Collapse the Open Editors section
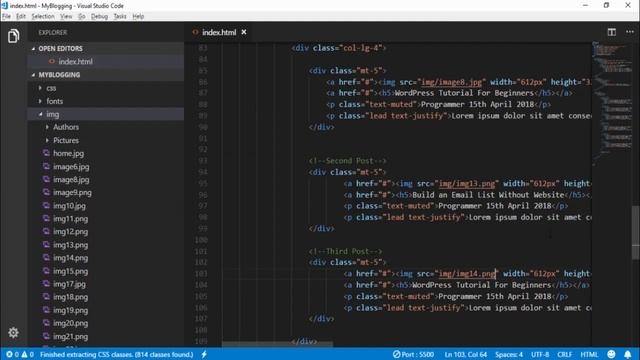 (105, 49)
